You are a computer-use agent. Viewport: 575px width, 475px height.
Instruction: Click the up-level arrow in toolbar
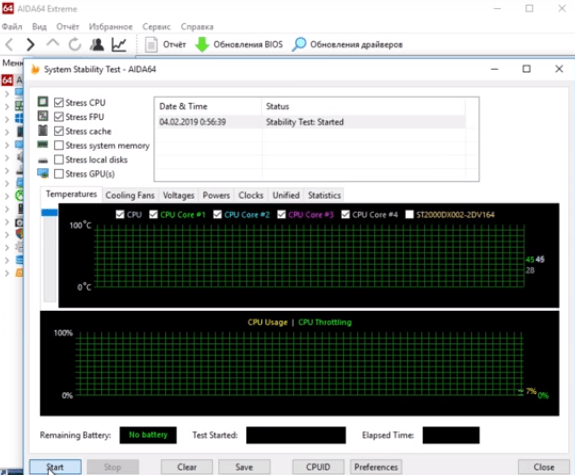tap(53, 44)
